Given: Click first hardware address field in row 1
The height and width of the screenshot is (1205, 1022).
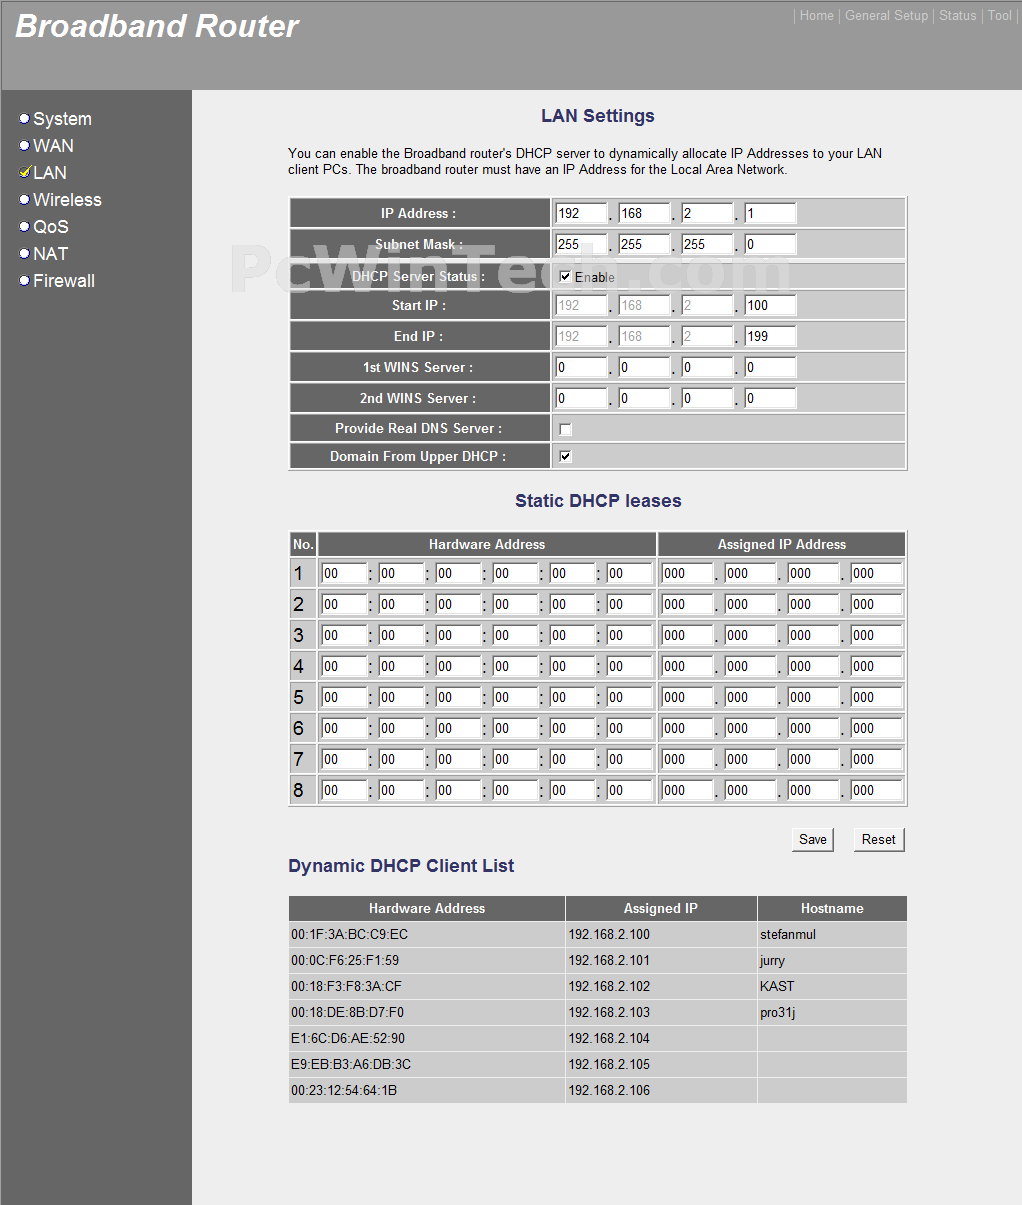Looking at the screenshot, I should [344, 573].
